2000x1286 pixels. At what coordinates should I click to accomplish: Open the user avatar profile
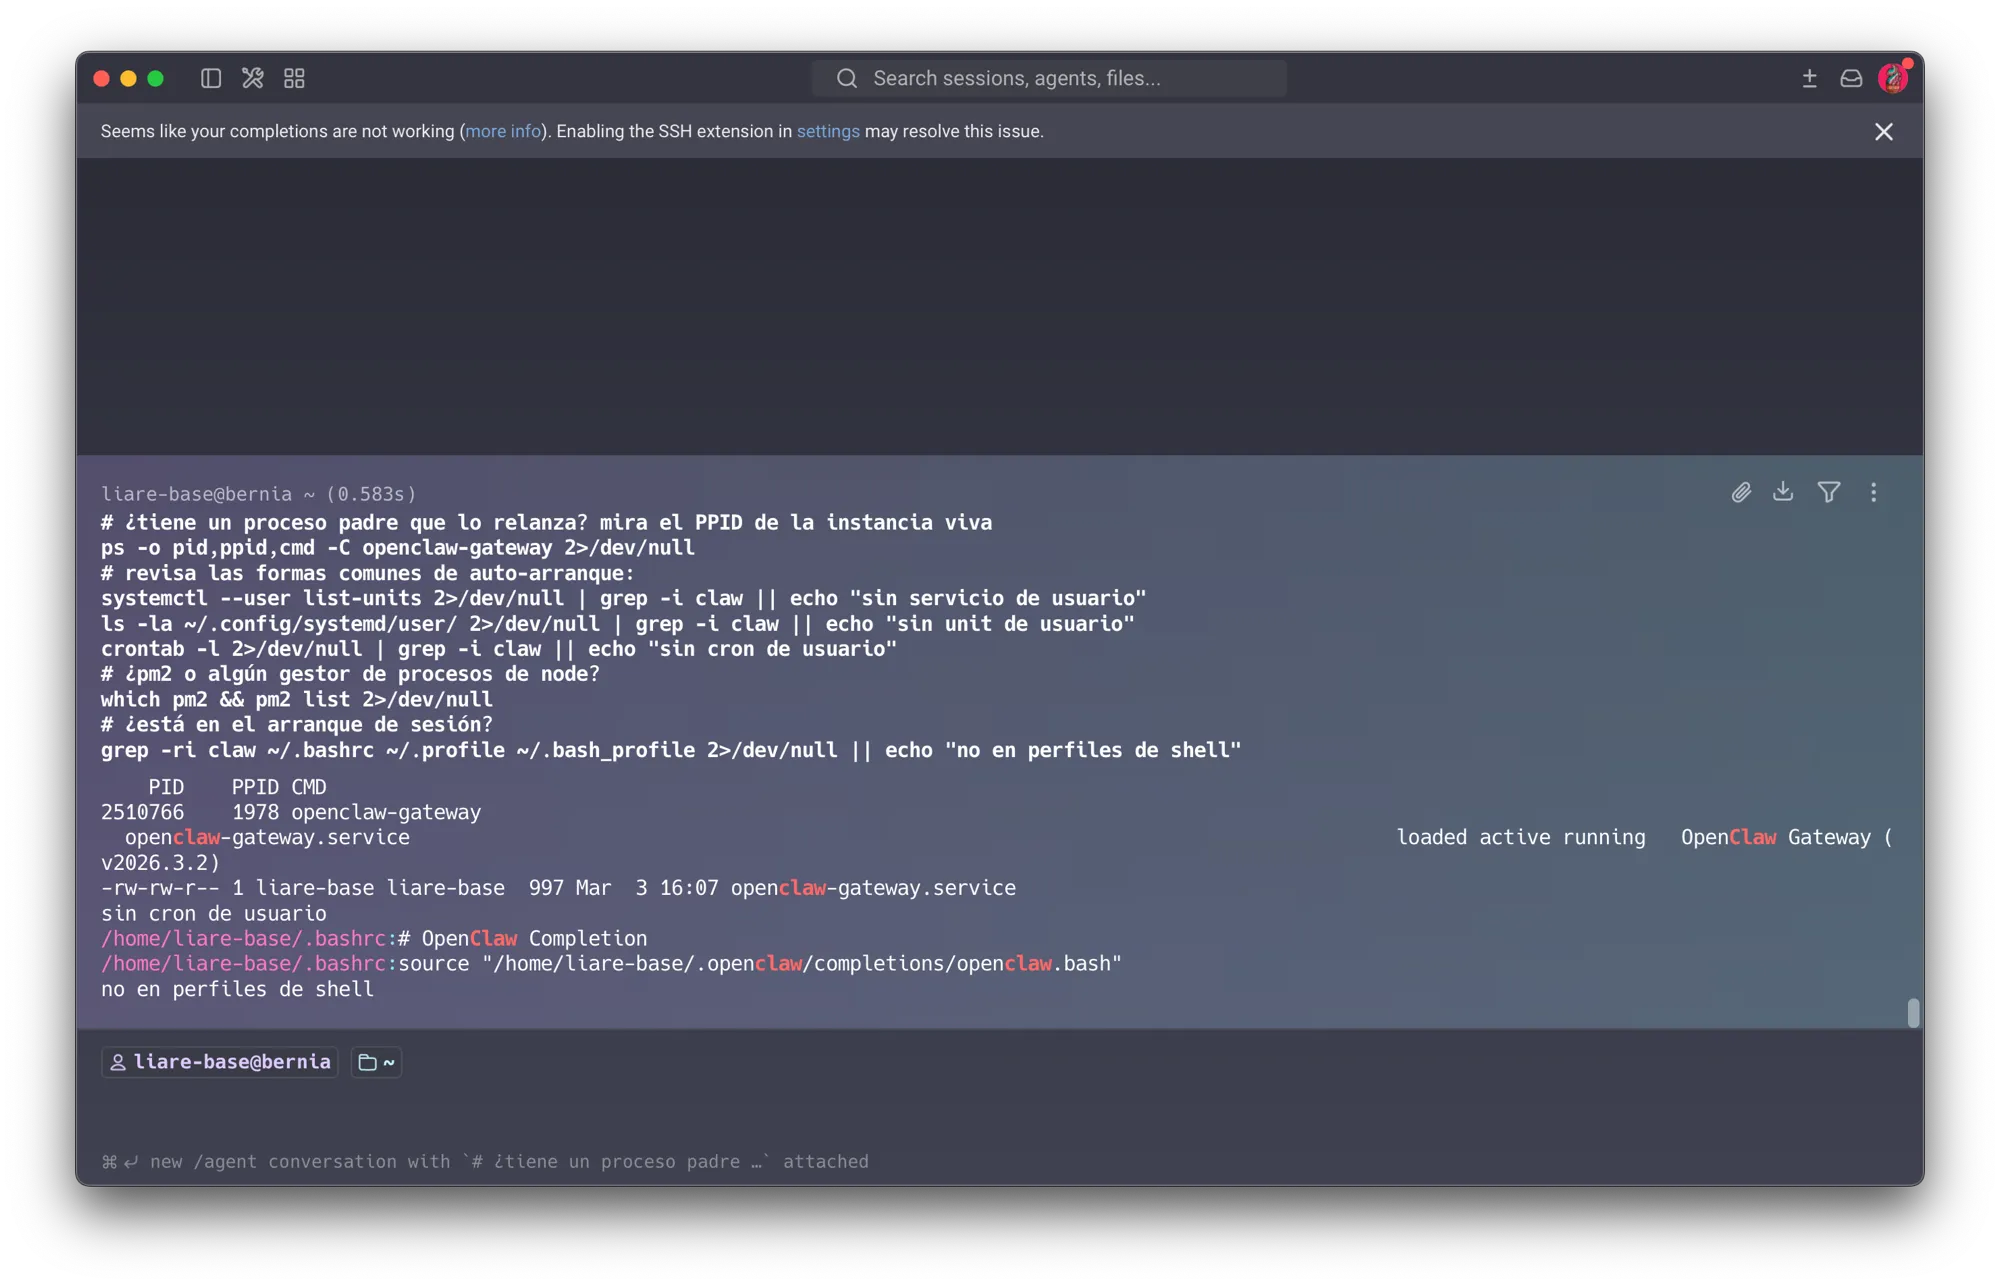[1893, 77]
